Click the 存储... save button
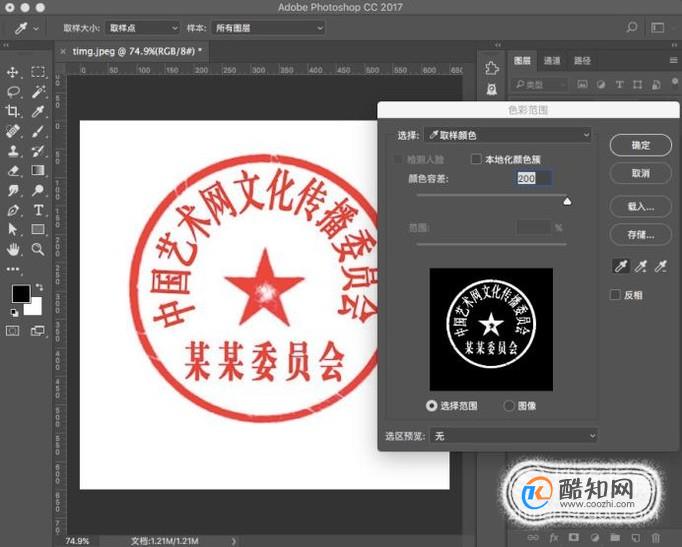 click(x=641, y=235)
